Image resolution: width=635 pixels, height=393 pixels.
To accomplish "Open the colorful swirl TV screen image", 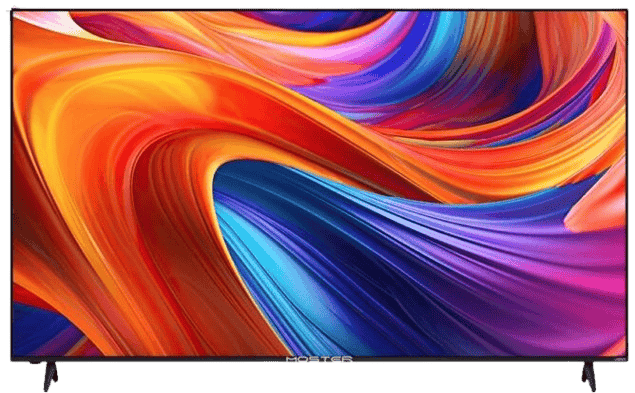I will tap(319, 184).
